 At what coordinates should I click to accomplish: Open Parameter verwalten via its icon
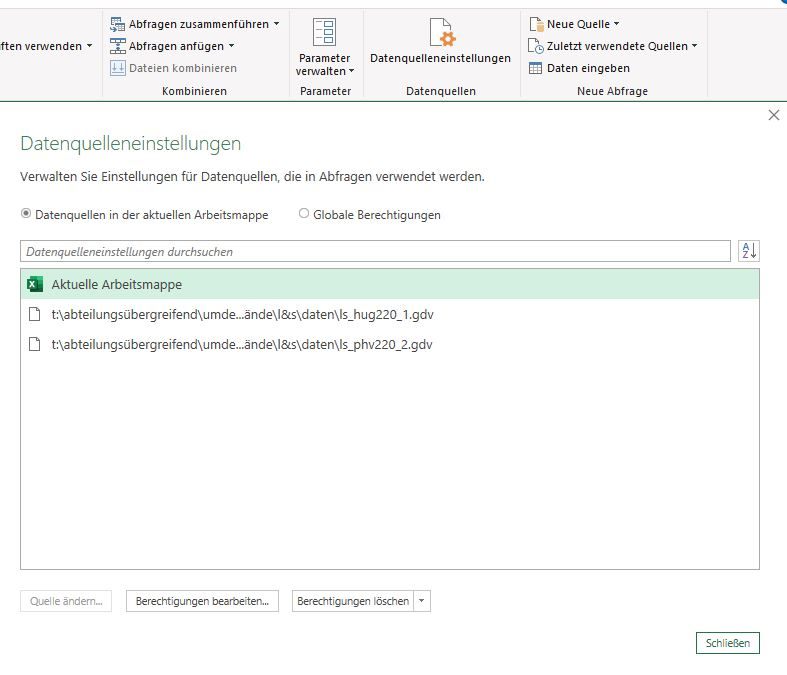pos(324,32)
